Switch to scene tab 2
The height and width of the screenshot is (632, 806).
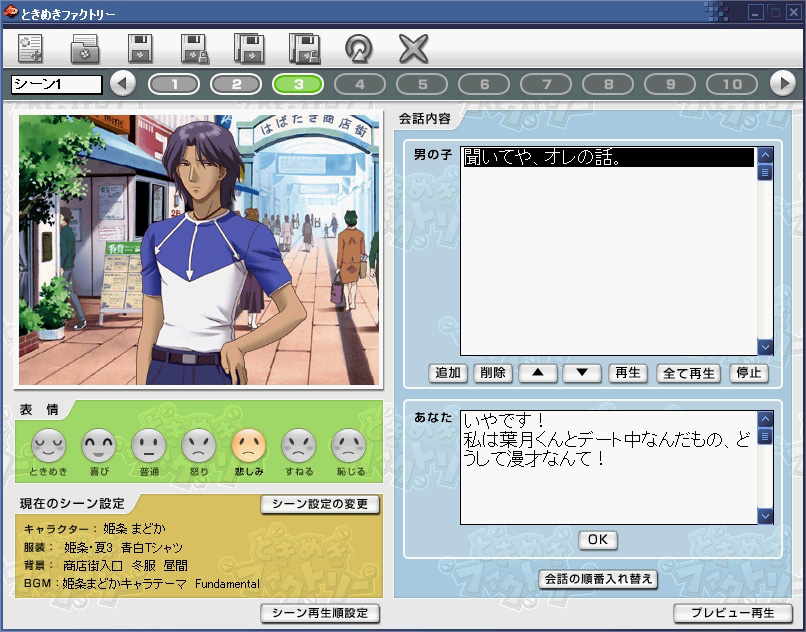(236, 84)
